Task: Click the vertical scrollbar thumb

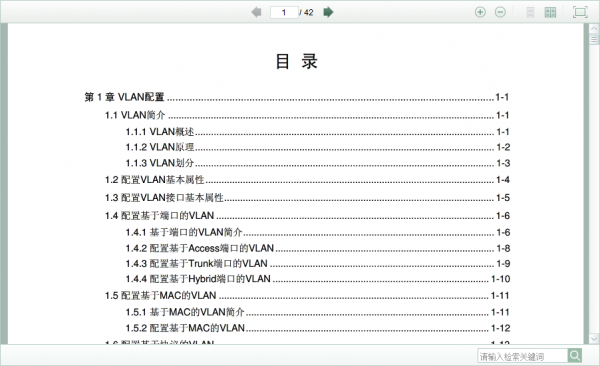Action: [x=594, y=39]
